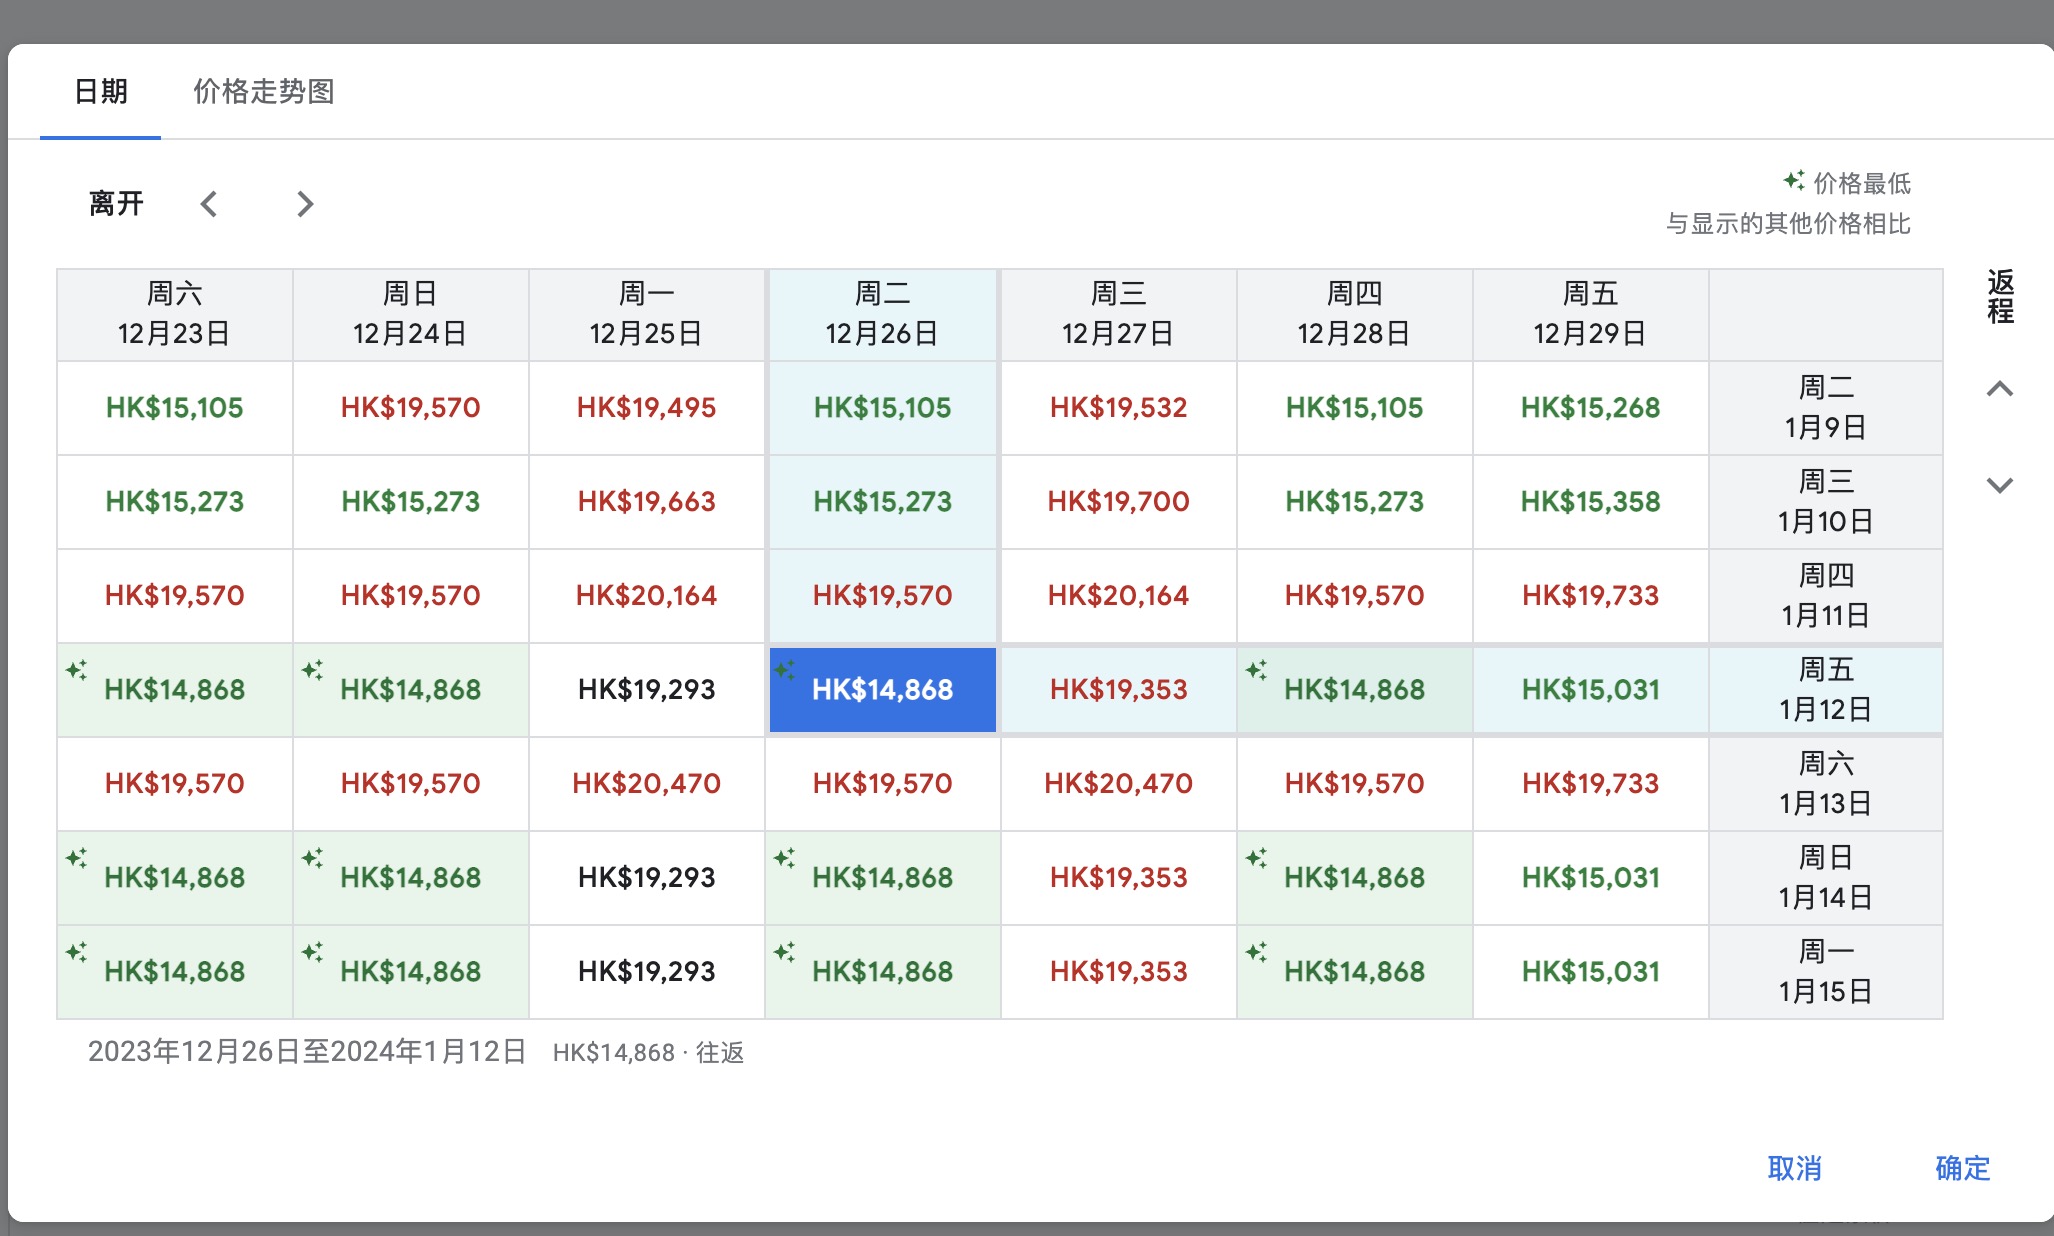Select HK$20,470 under 12月27日 for 1月13日
This screenshot has width=2054, height=1236.
click(1119, 784)
